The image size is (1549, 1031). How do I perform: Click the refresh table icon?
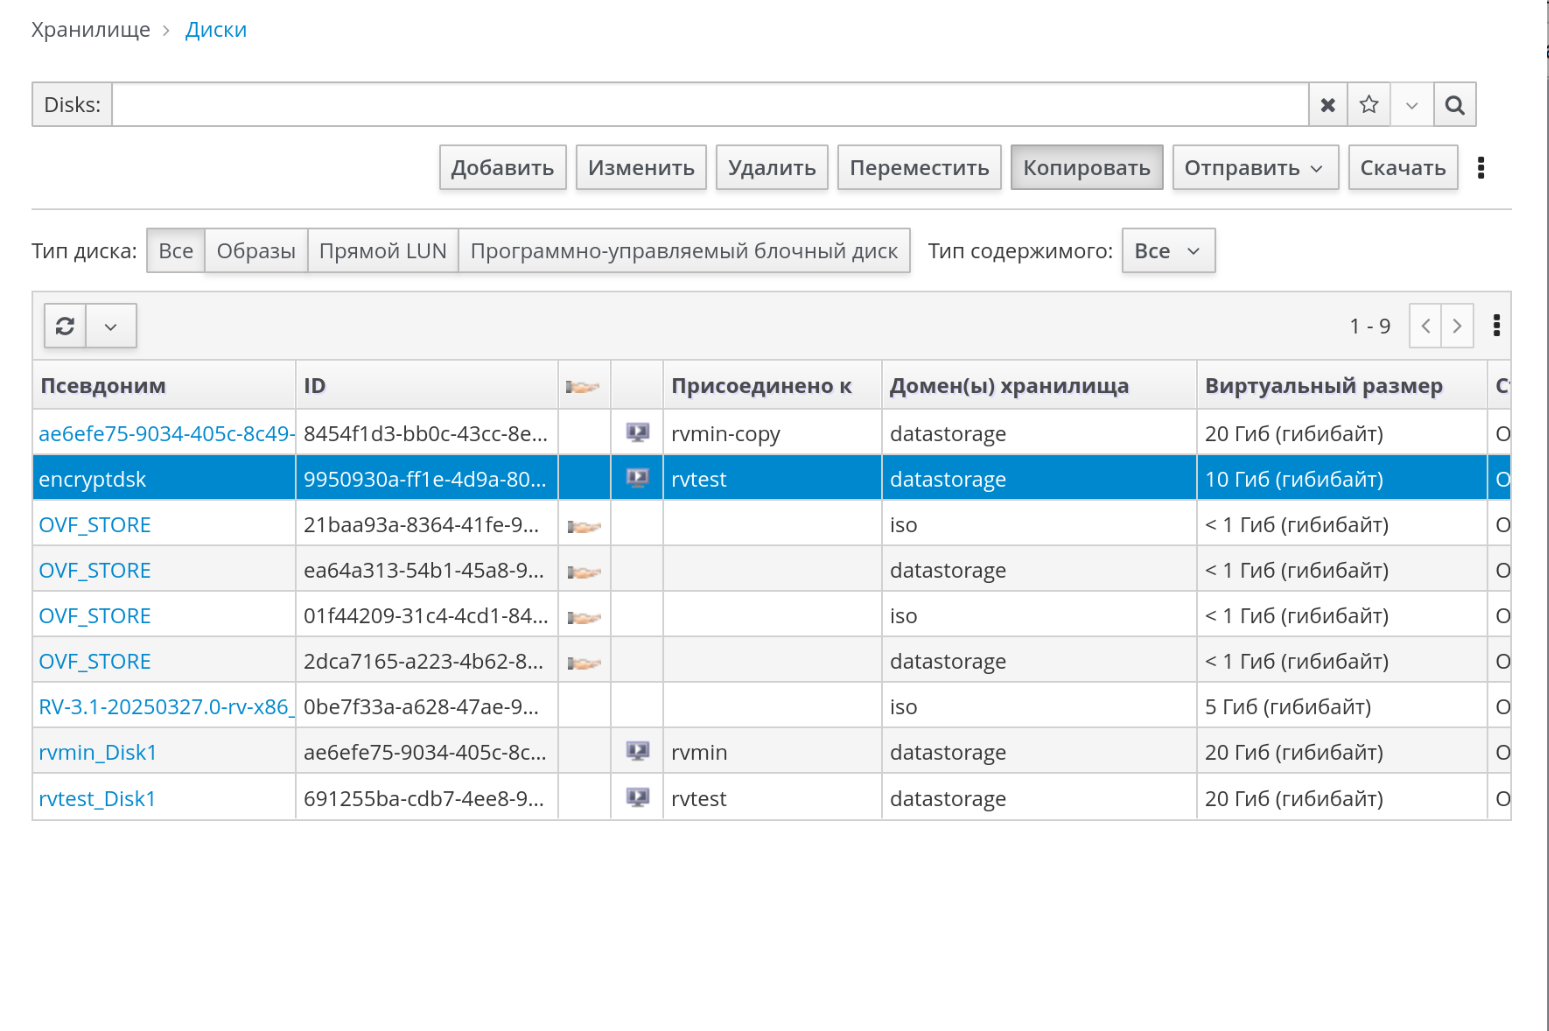pos(65,326)
